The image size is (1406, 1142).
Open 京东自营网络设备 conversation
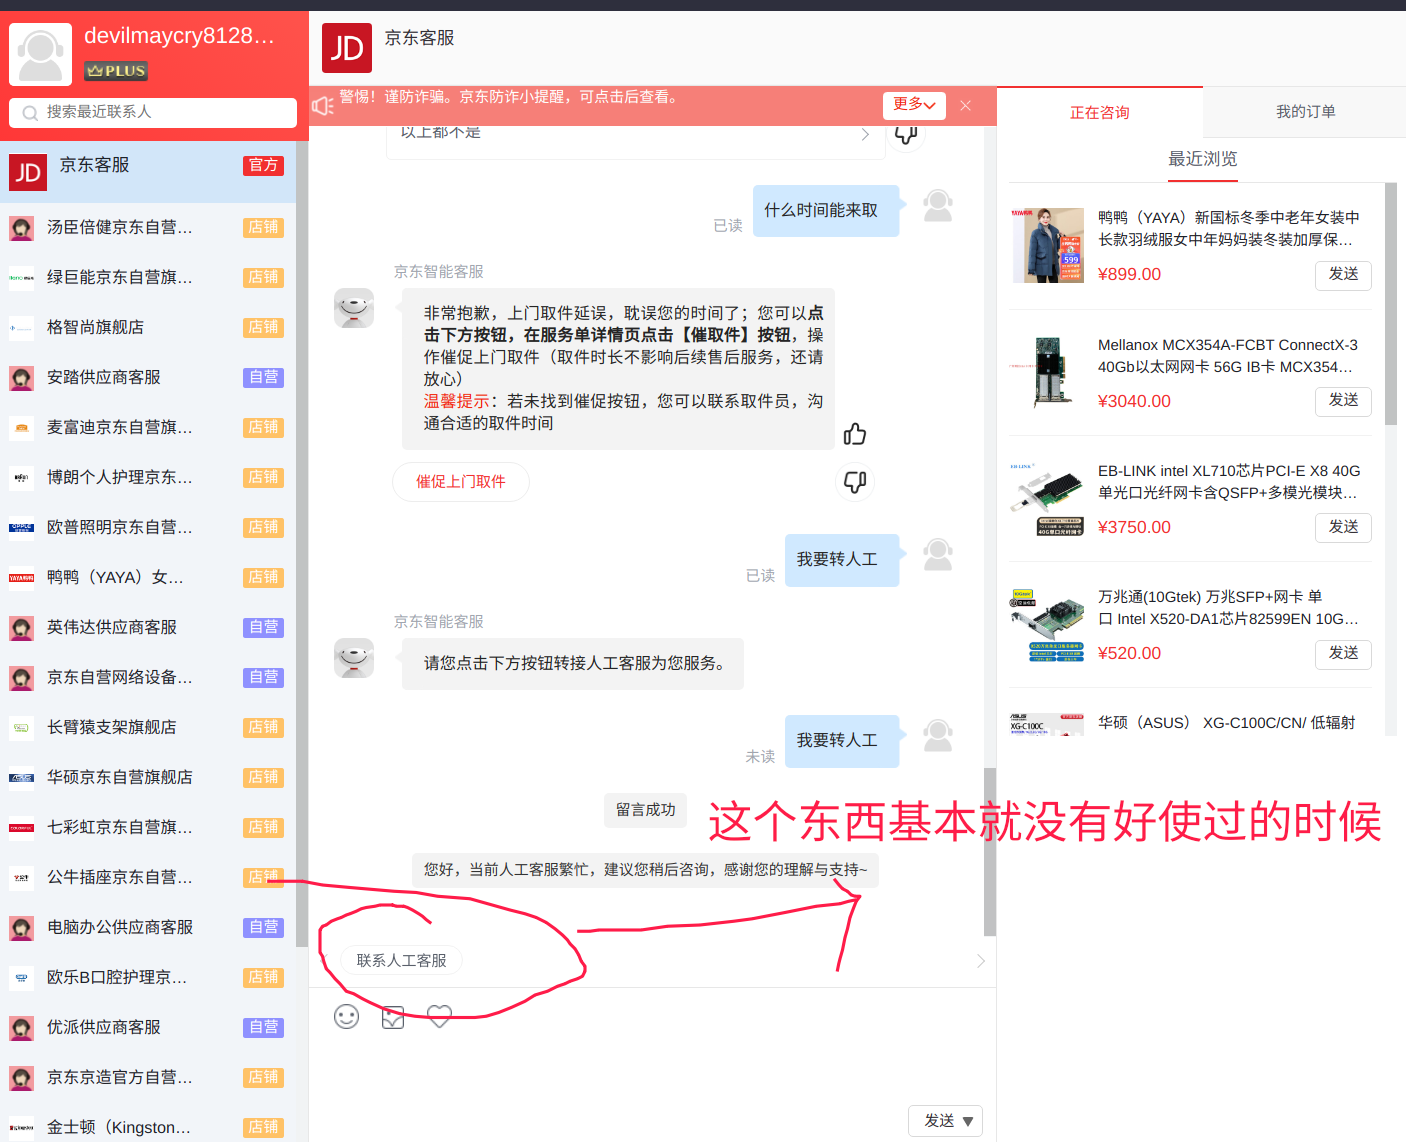[x=148, y=678]
